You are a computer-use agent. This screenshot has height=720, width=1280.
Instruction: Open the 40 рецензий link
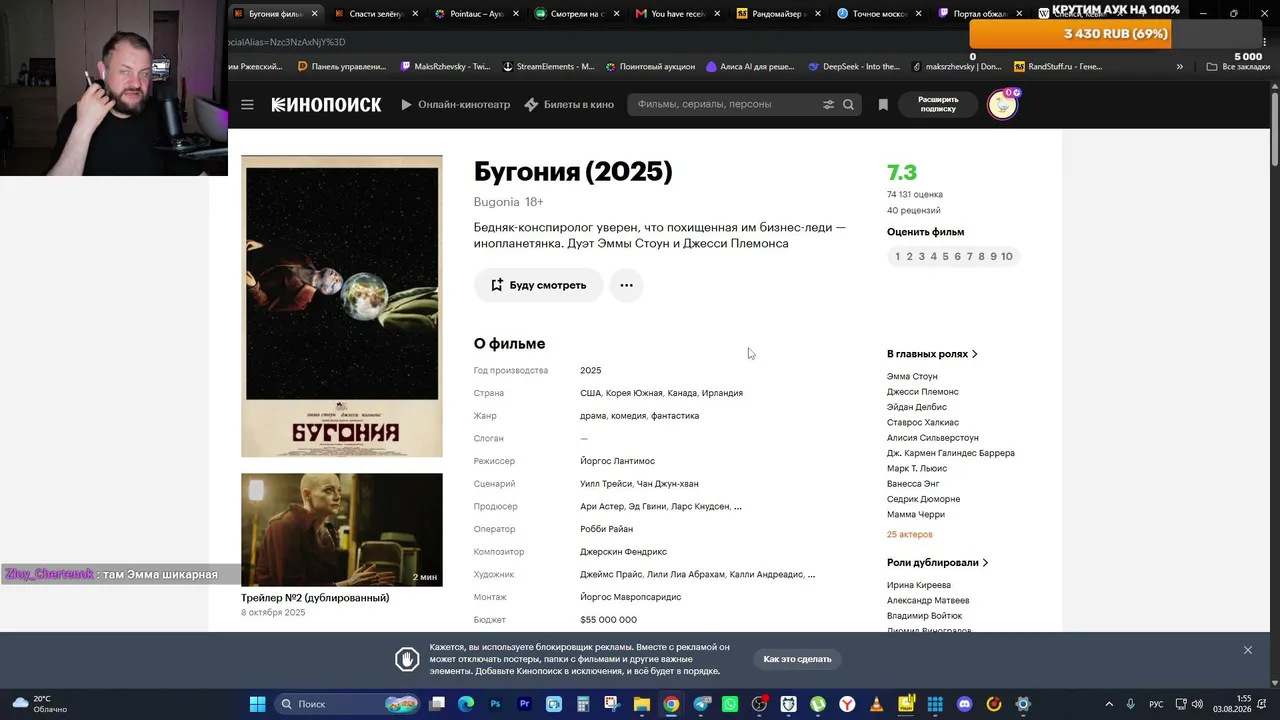tap(914, 210)
